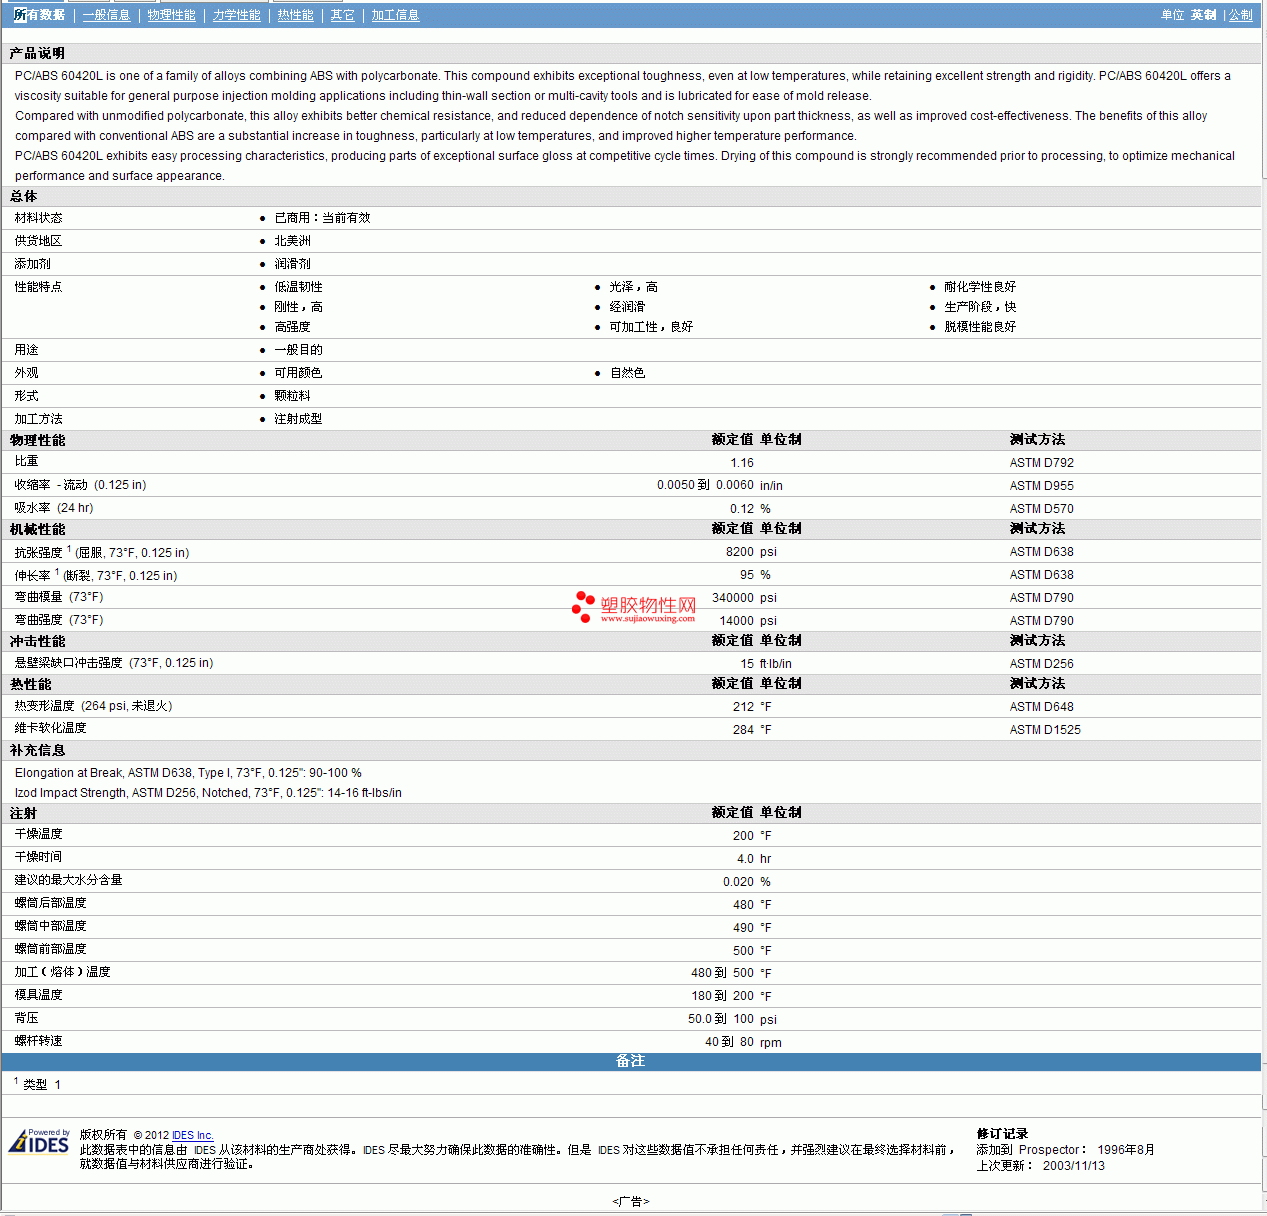
Task: Select the Izod Impact Strength supplementary line
Action: [208, 793]
